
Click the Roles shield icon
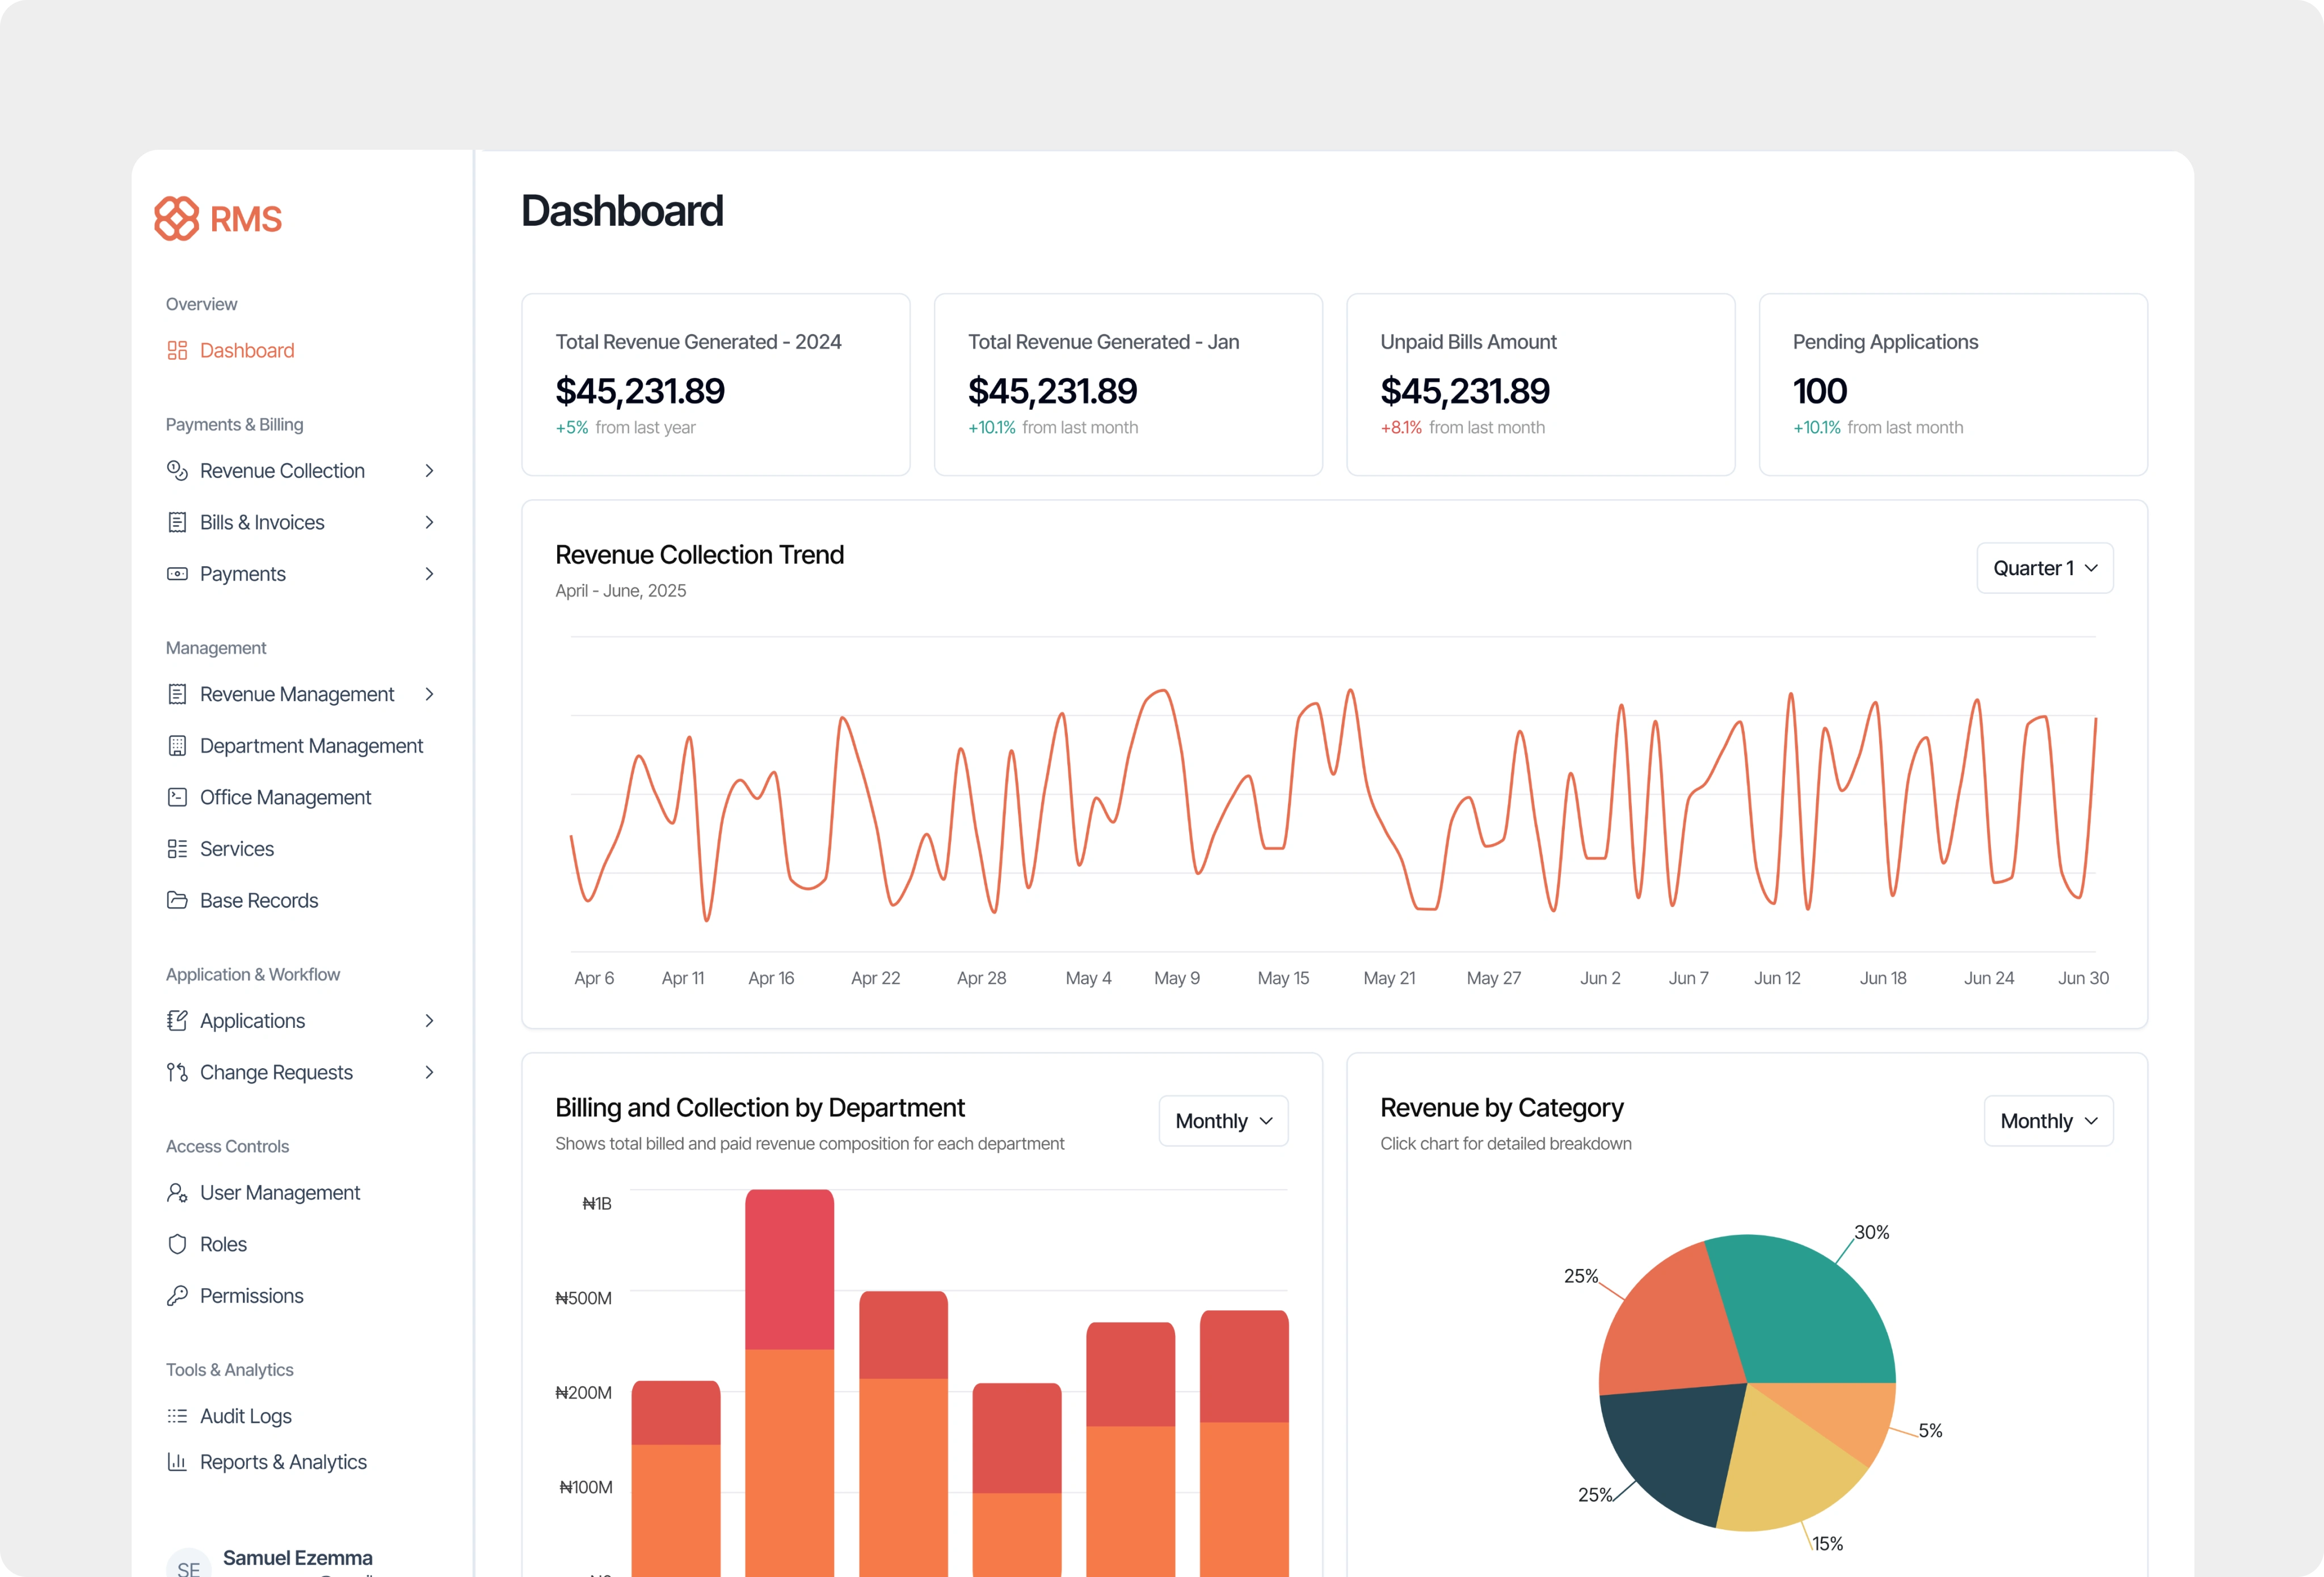[x=177, y=1244]
